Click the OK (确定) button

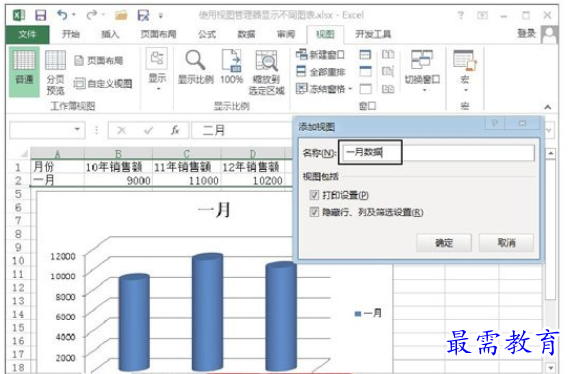click(444, 242)
